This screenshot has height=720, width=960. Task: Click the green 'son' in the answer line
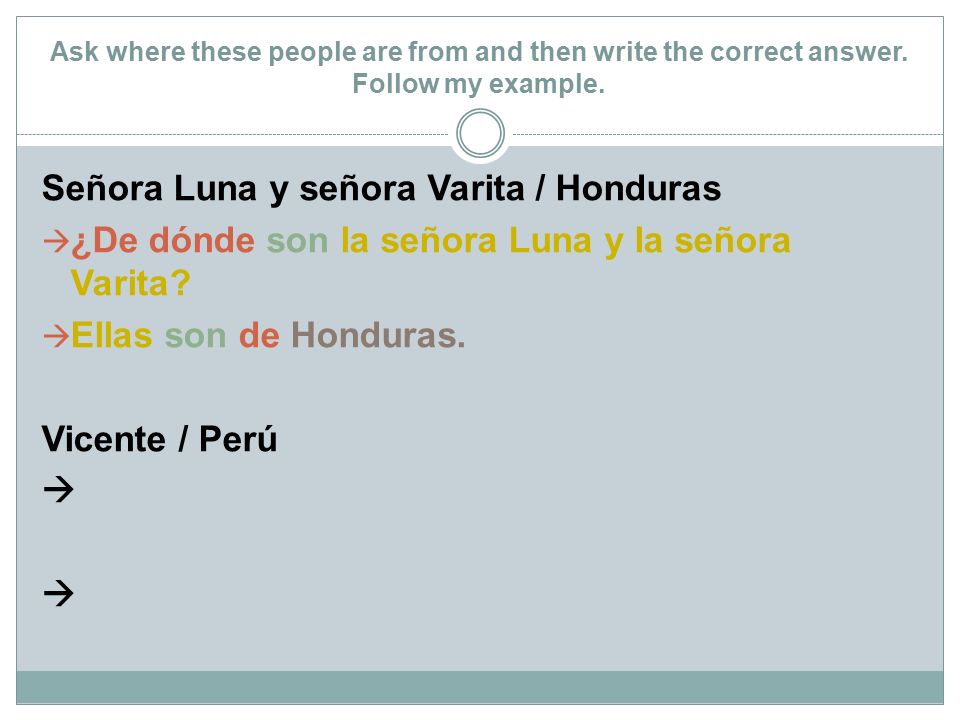coord(195,337)
